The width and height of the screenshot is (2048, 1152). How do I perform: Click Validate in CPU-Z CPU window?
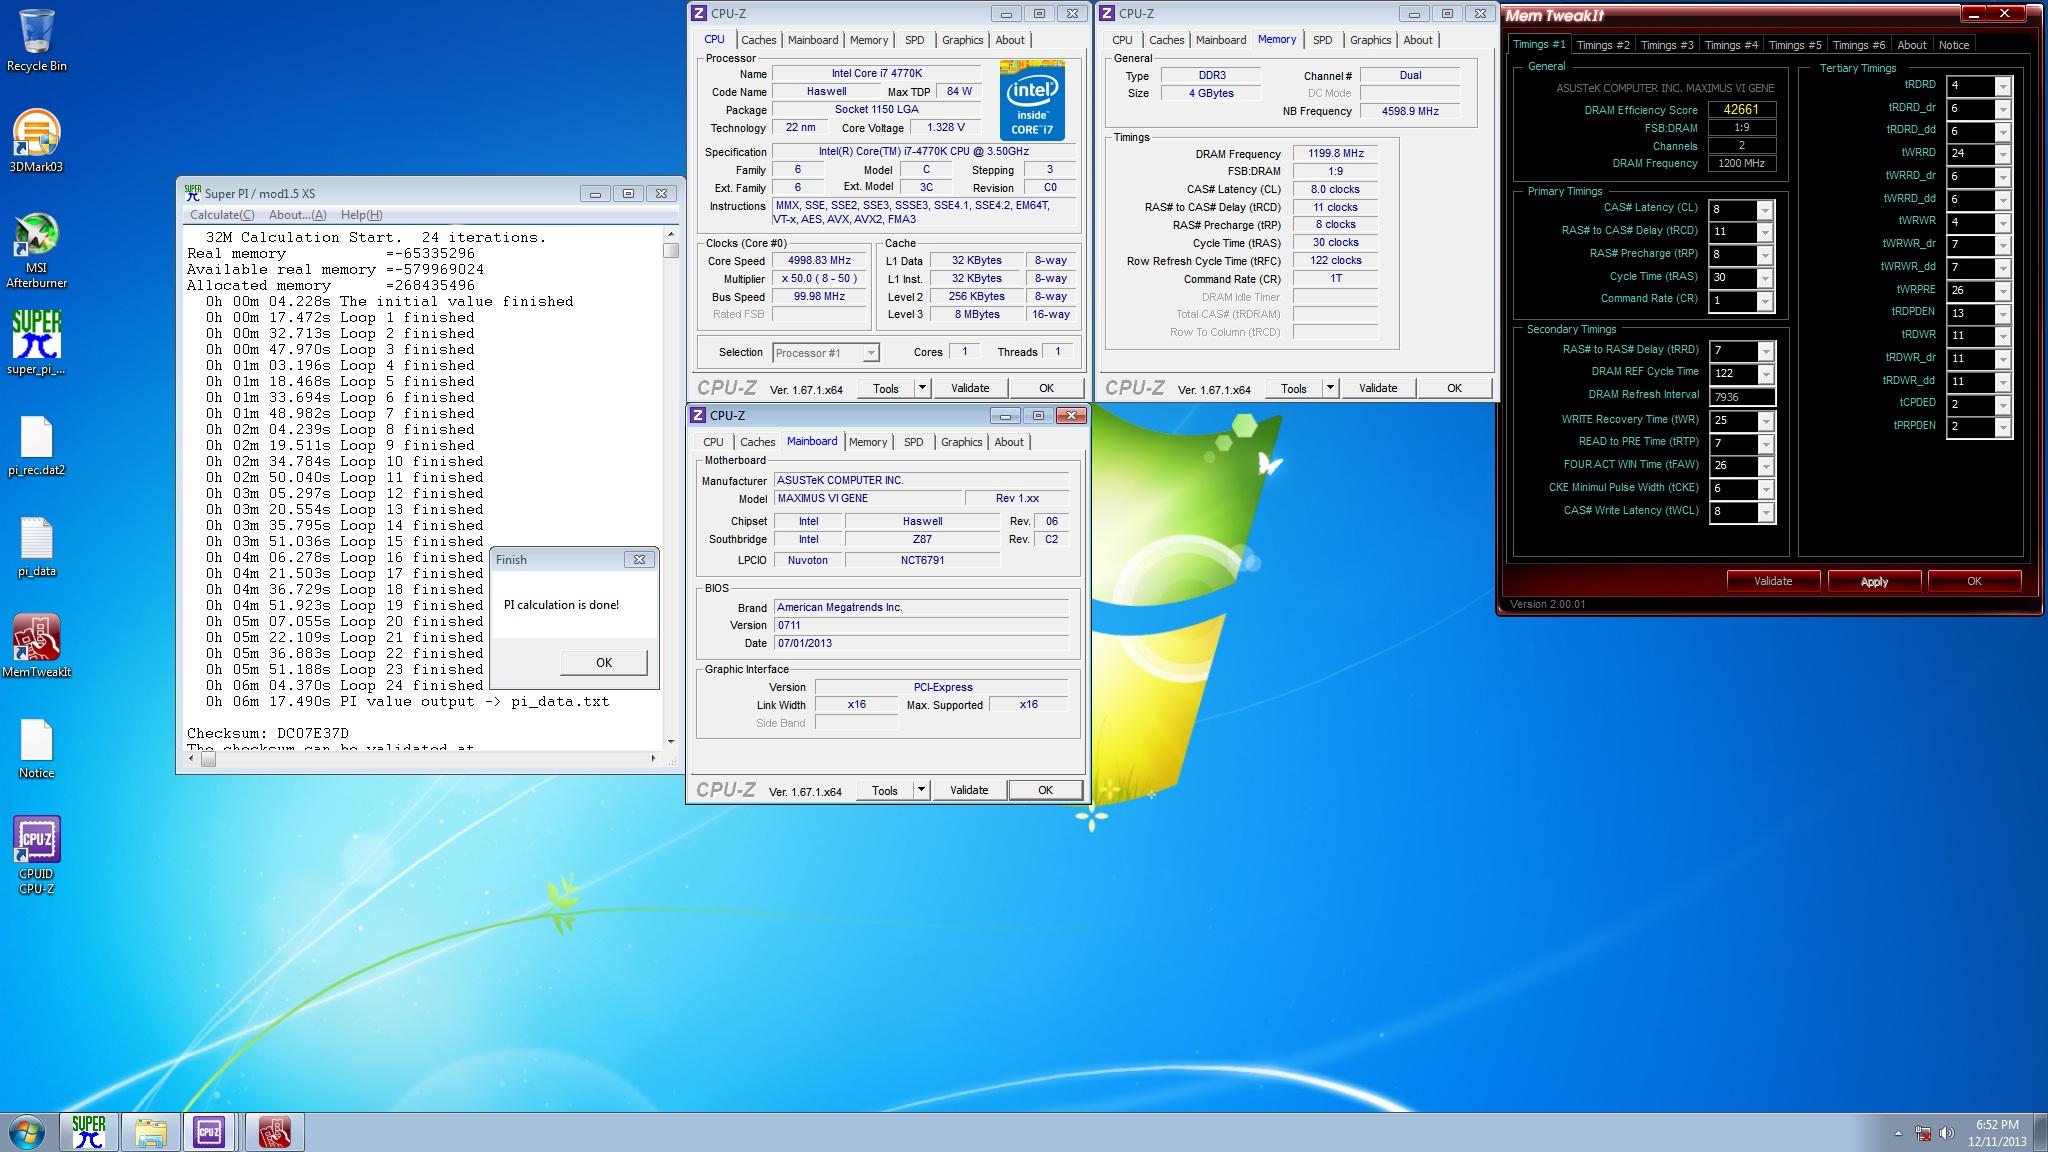point(970,388)
